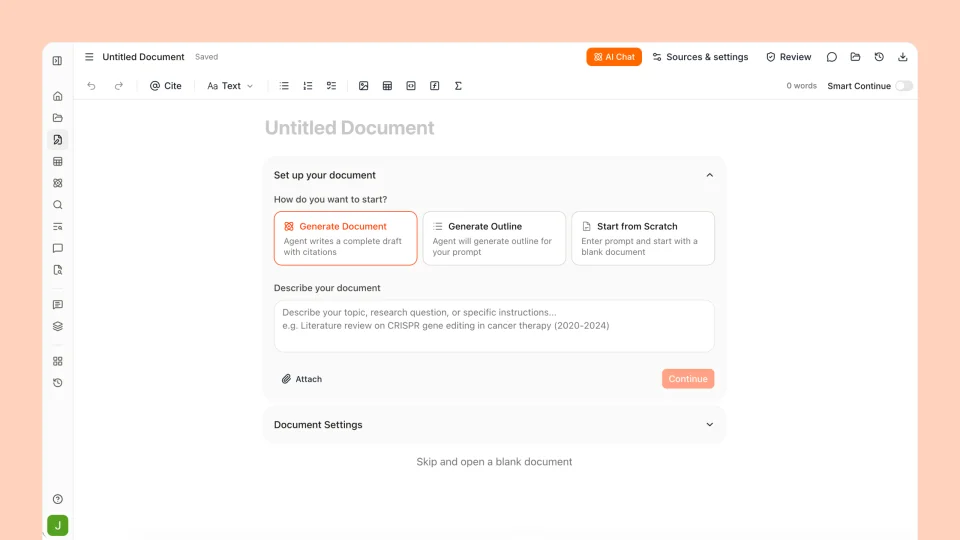Open the stacked layers icon in sidebar
The width and height of the screenshot is (960, 540).
coord(58,326)
